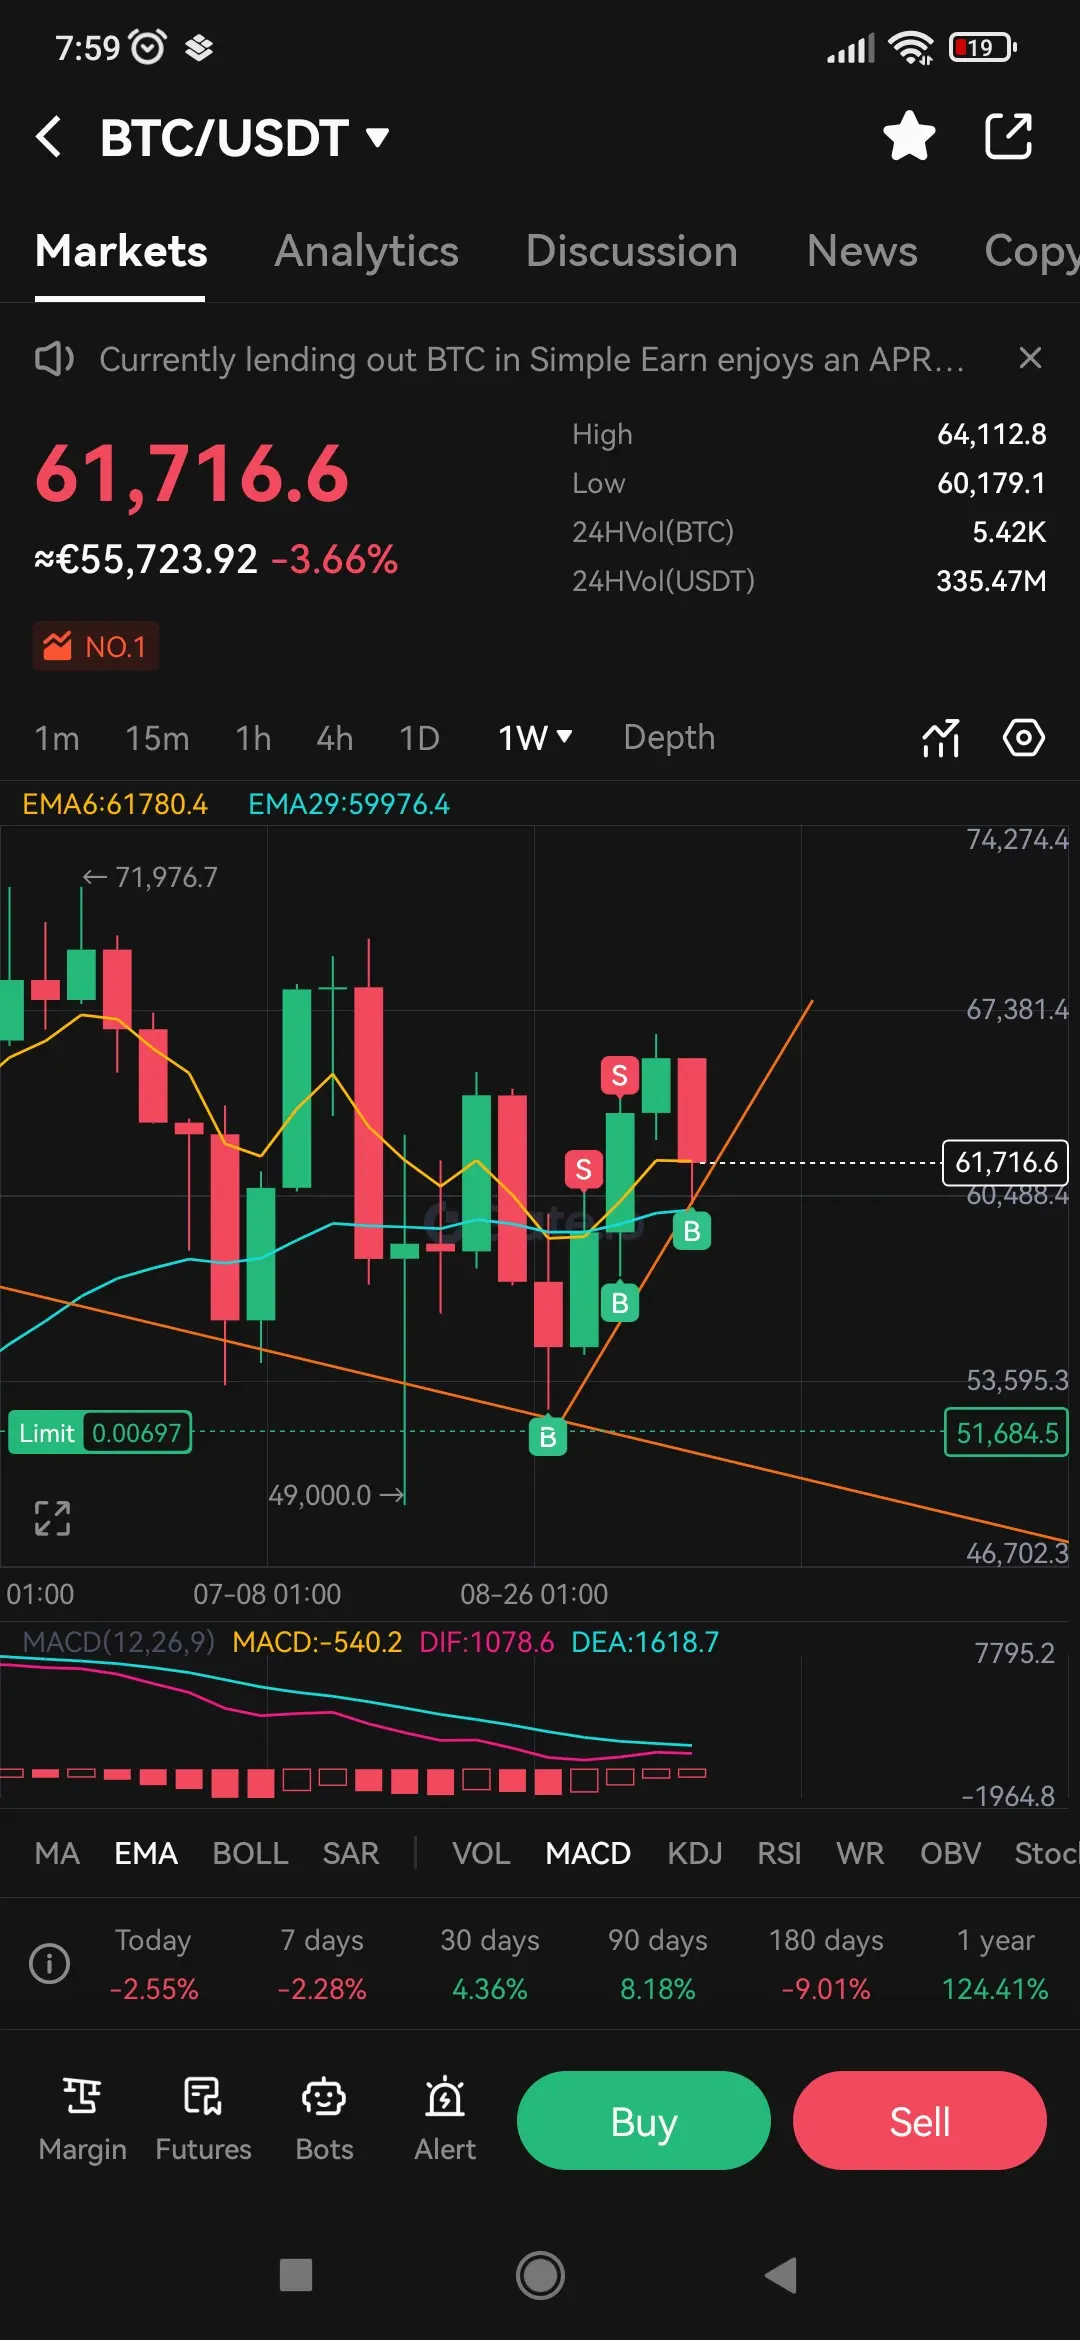This screenshot has height=2340, width=1080.
Task: Tap the 180 days -9.01% value
Action: point(826,1989)
